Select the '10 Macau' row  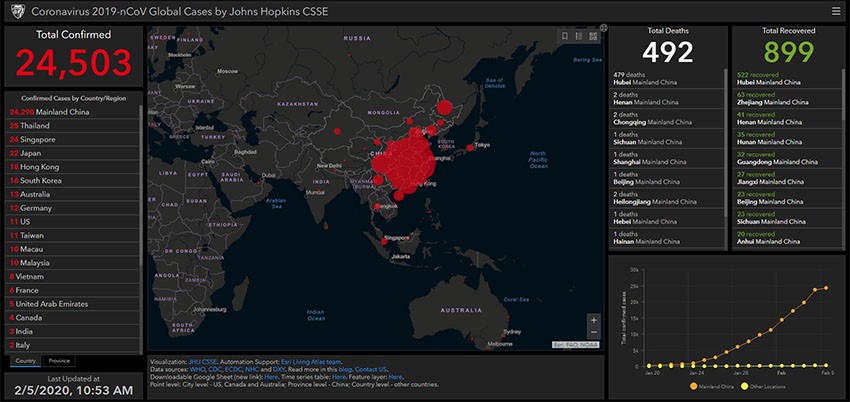click(73, 249)
